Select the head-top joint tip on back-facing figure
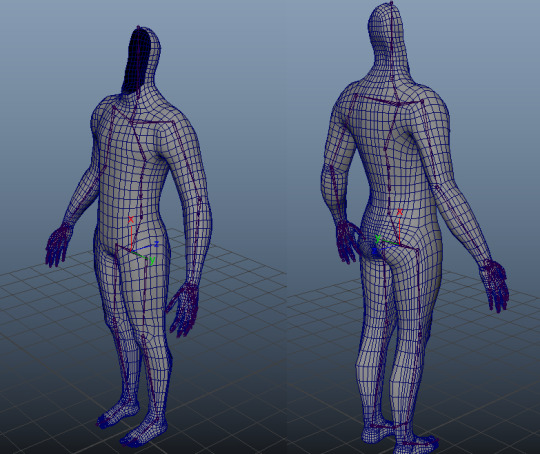Image resolution: width=540 pixels, height=454 pixels. [x=392, y=3]
